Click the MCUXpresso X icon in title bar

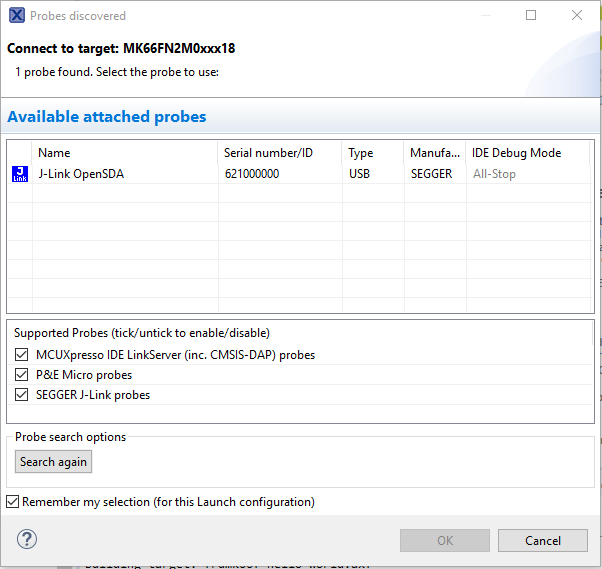pyautogui.click(x=16, y=16)
